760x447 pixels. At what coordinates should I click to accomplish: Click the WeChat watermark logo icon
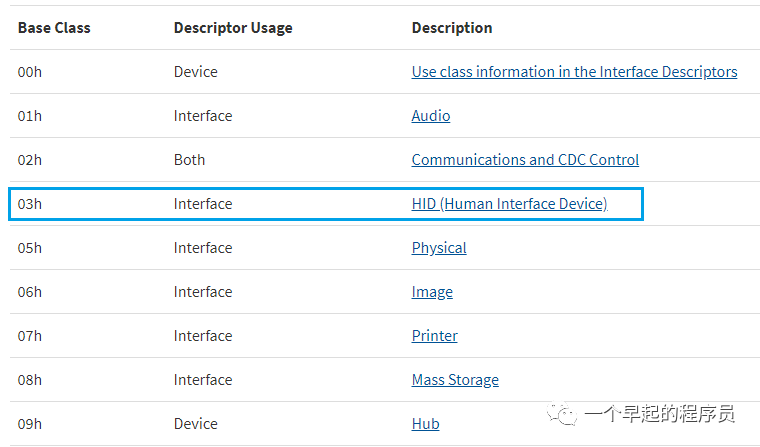(566, 412)
